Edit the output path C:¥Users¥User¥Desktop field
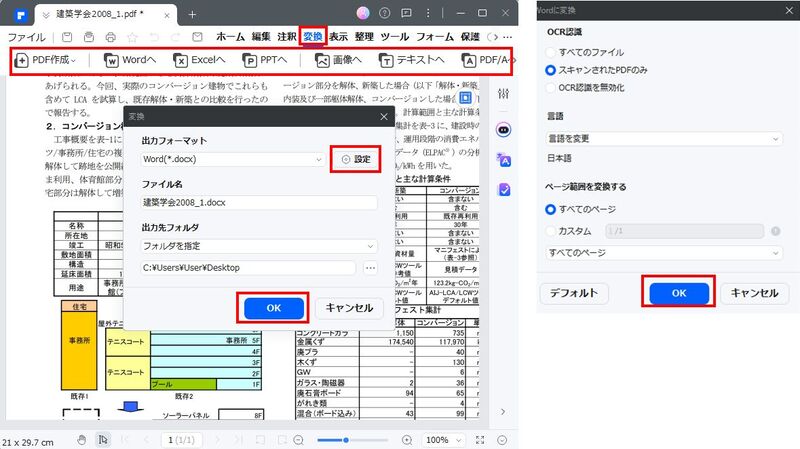The width and height of the screenshot is (800, 449). [x=248, y=268]
